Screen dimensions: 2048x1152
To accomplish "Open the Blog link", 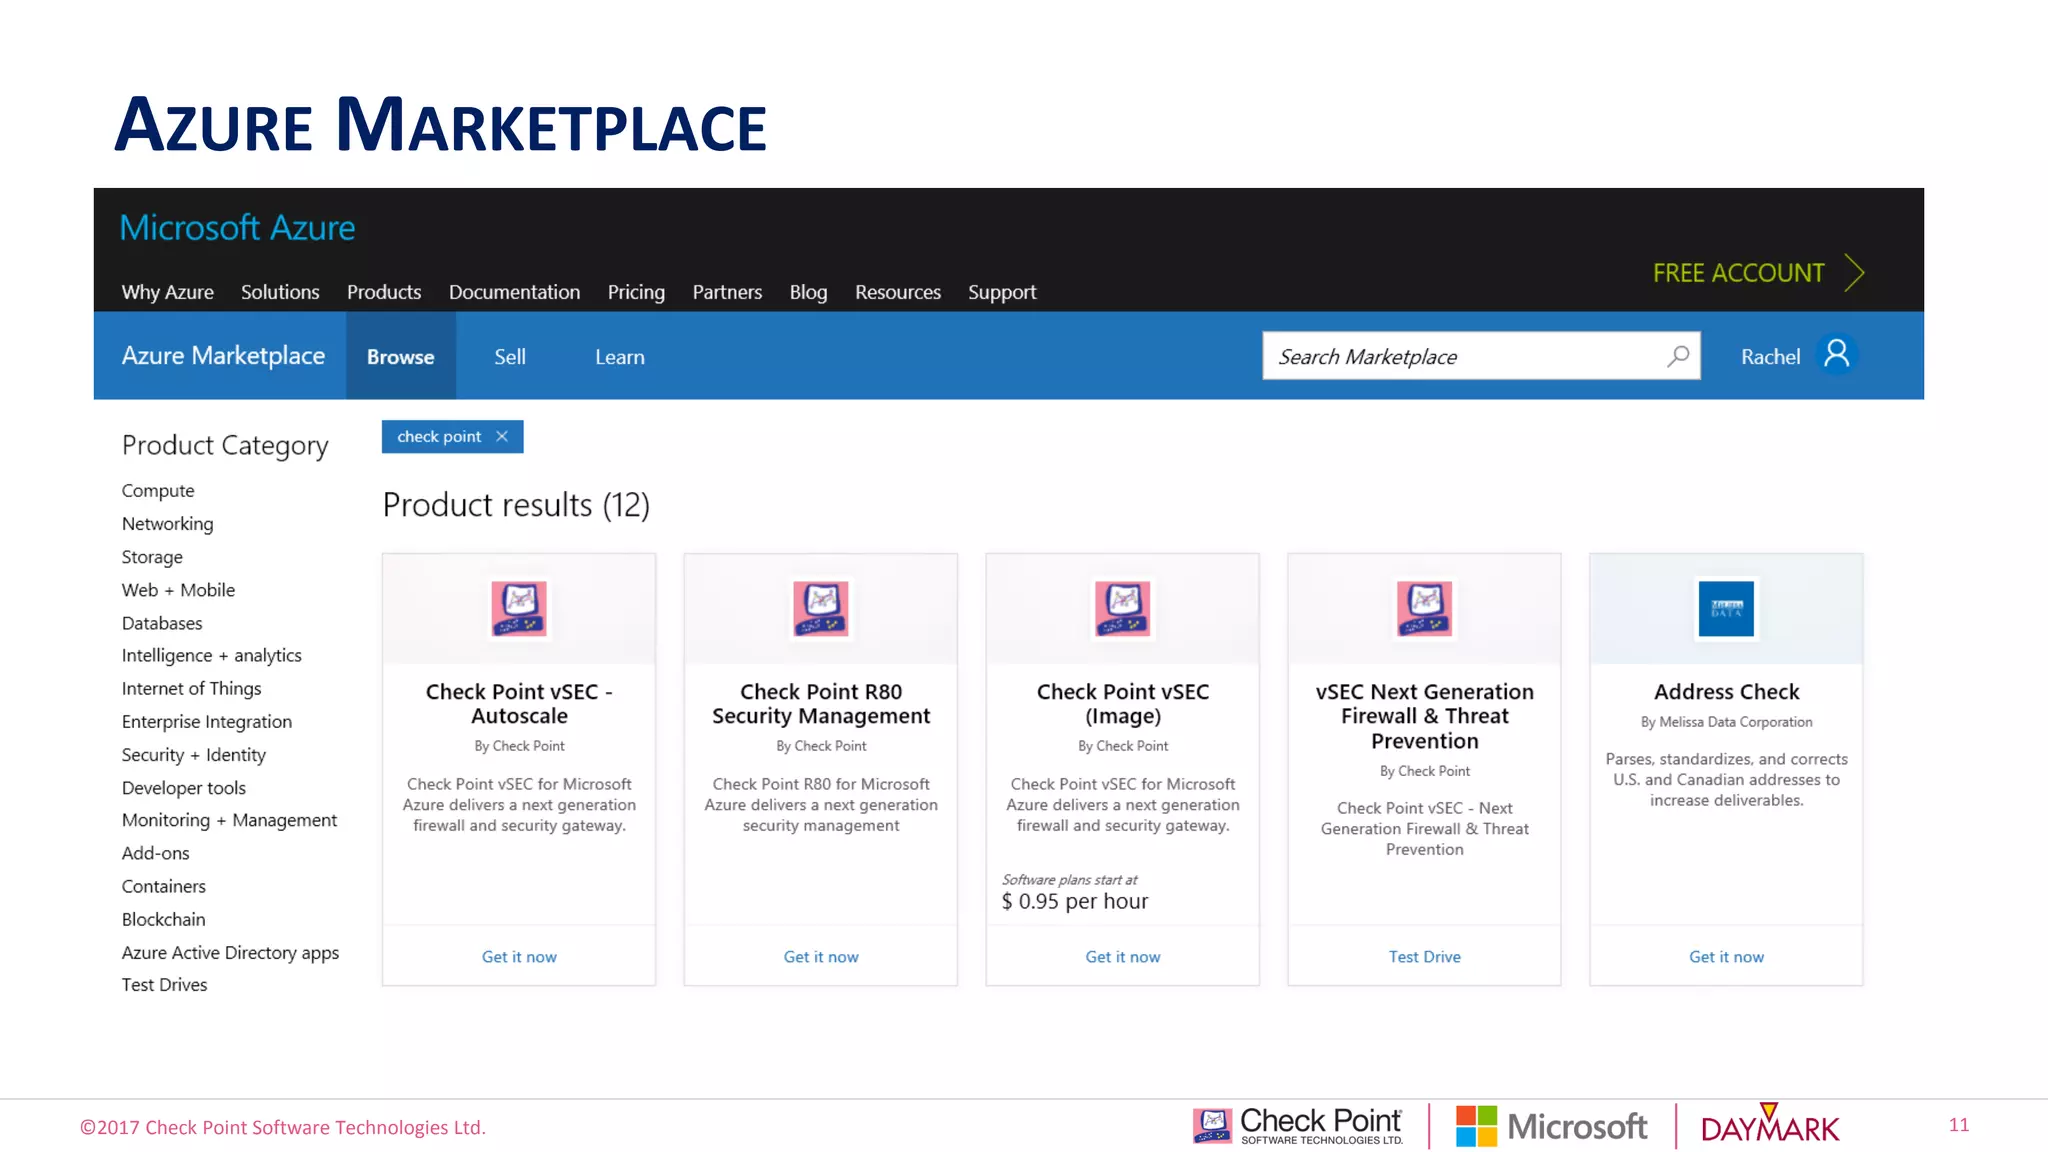I will pyautogui.click(x=808, y=292).
